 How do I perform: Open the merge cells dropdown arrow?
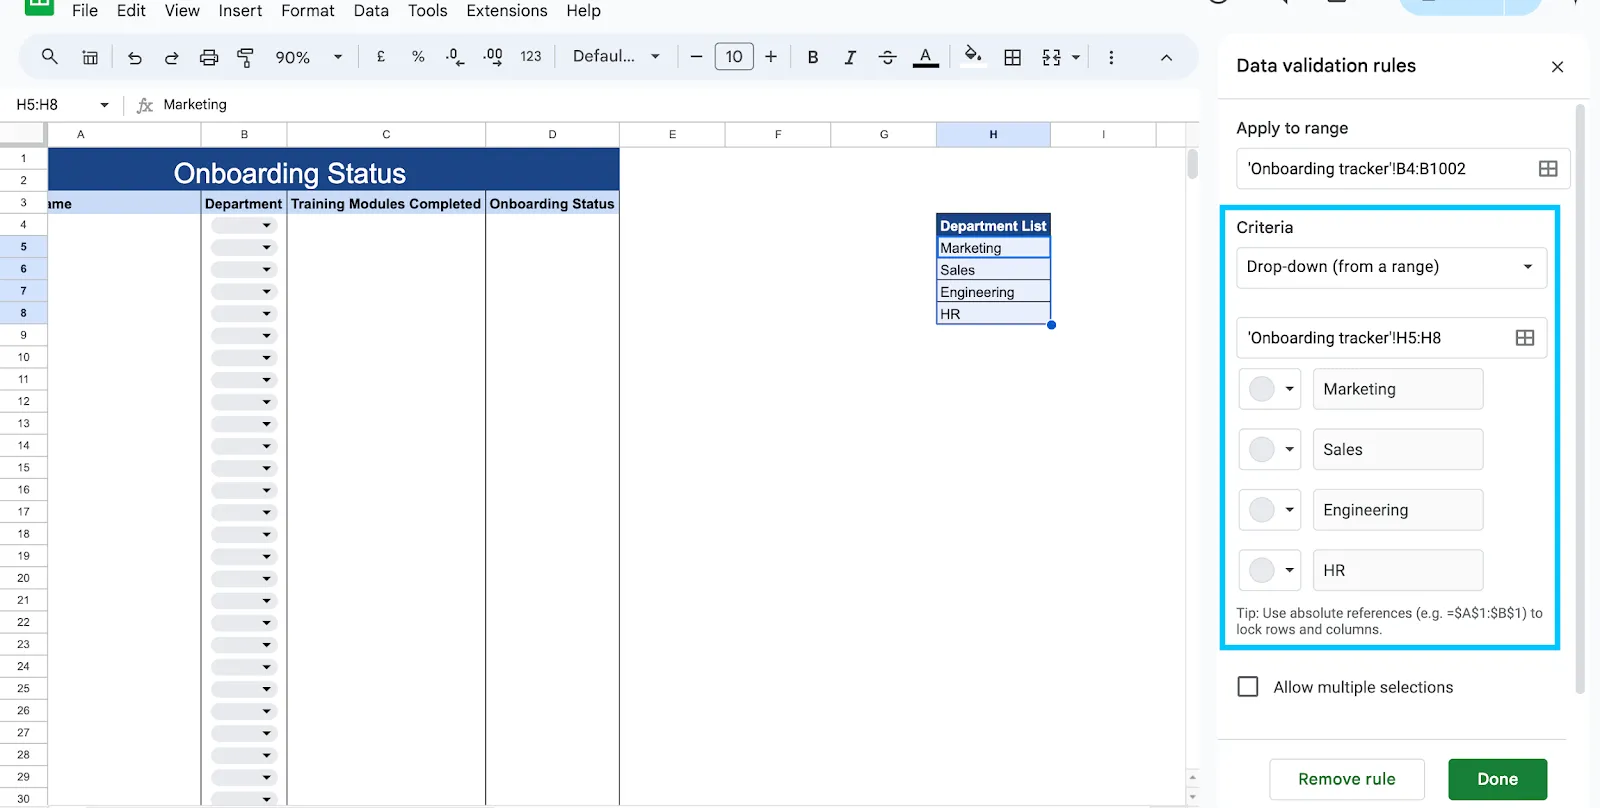1076,58
